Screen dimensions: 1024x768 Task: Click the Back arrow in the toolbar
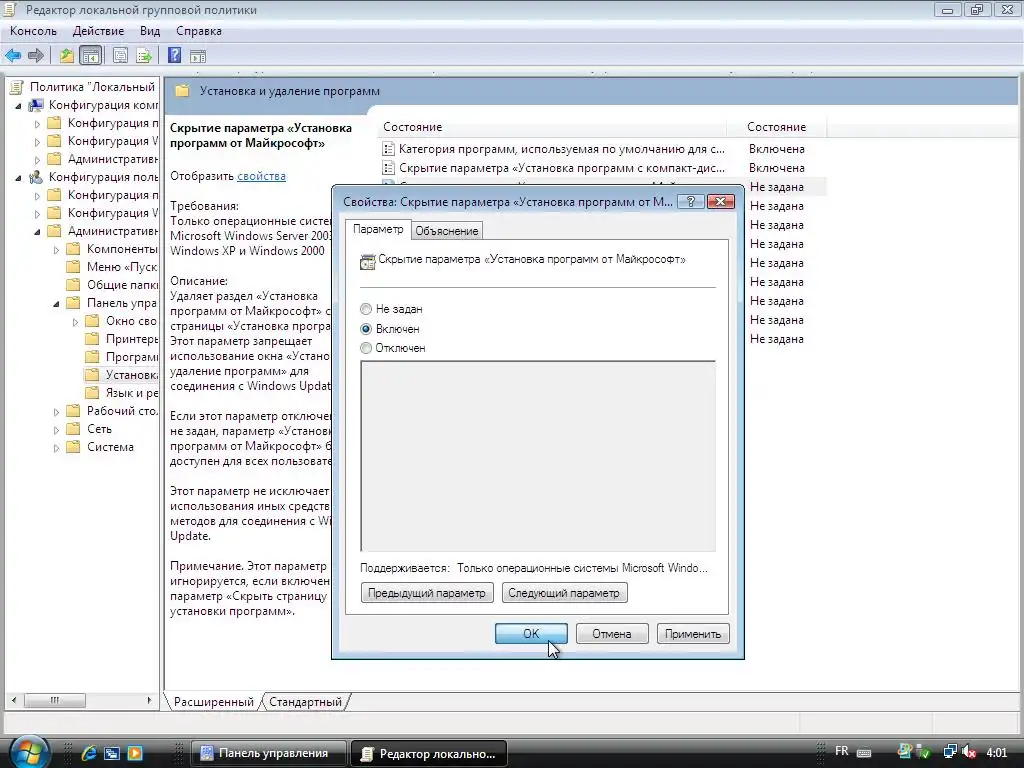13,56
